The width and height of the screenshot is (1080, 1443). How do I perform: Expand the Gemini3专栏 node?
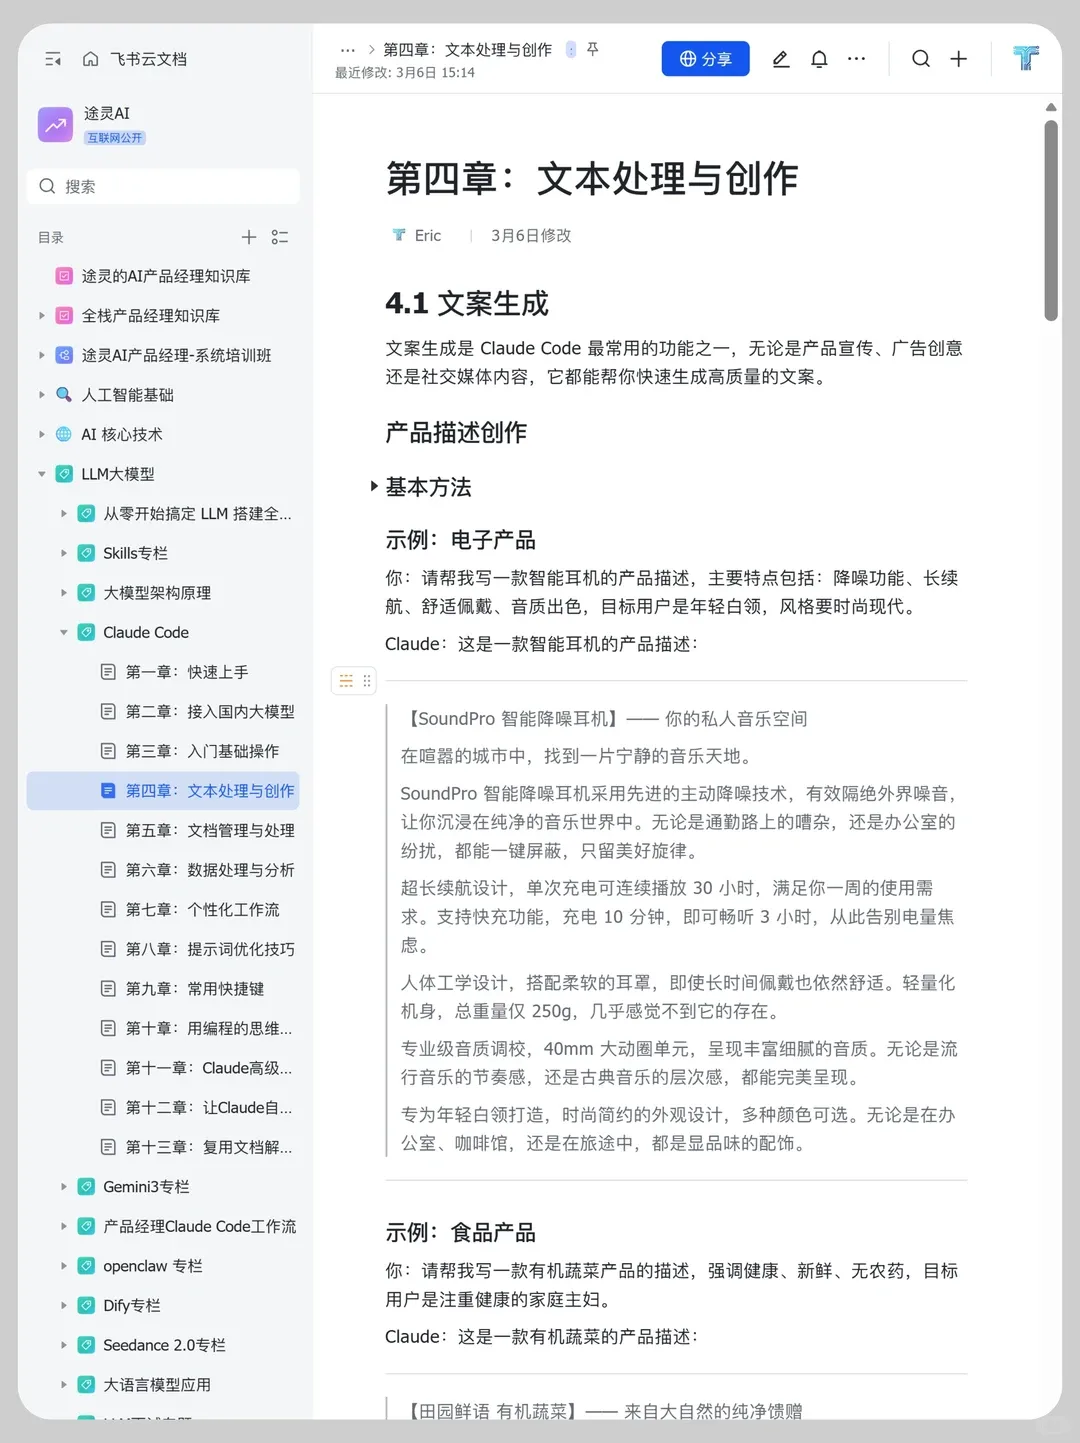coord(64,1187)
